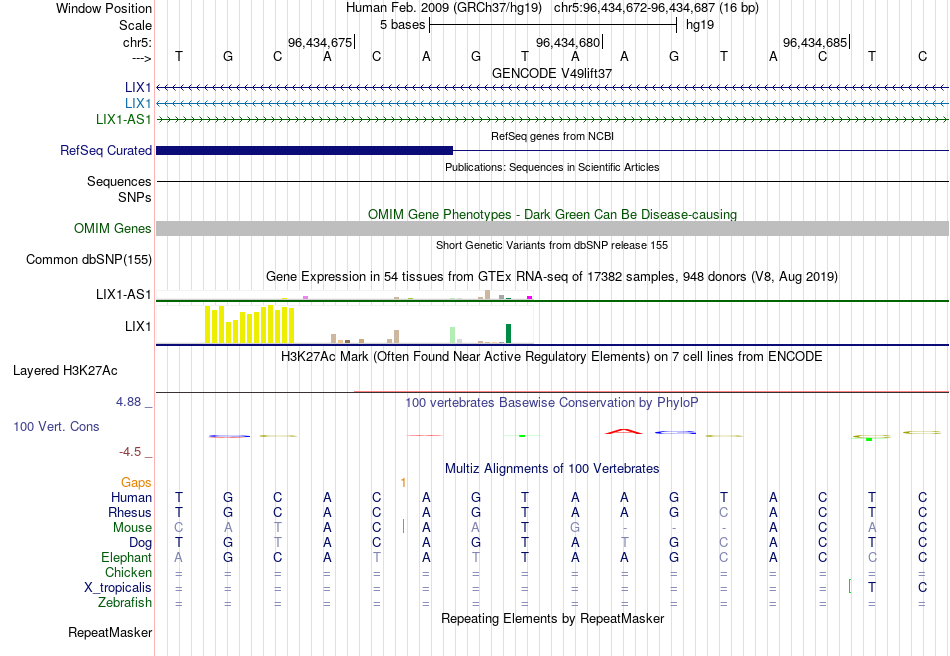Image resolution: width=950 pixels, height=656 pixels.
Task: Click the red PhyloP conservation peak
Action: pyautogui.click(x=624, y=431)
